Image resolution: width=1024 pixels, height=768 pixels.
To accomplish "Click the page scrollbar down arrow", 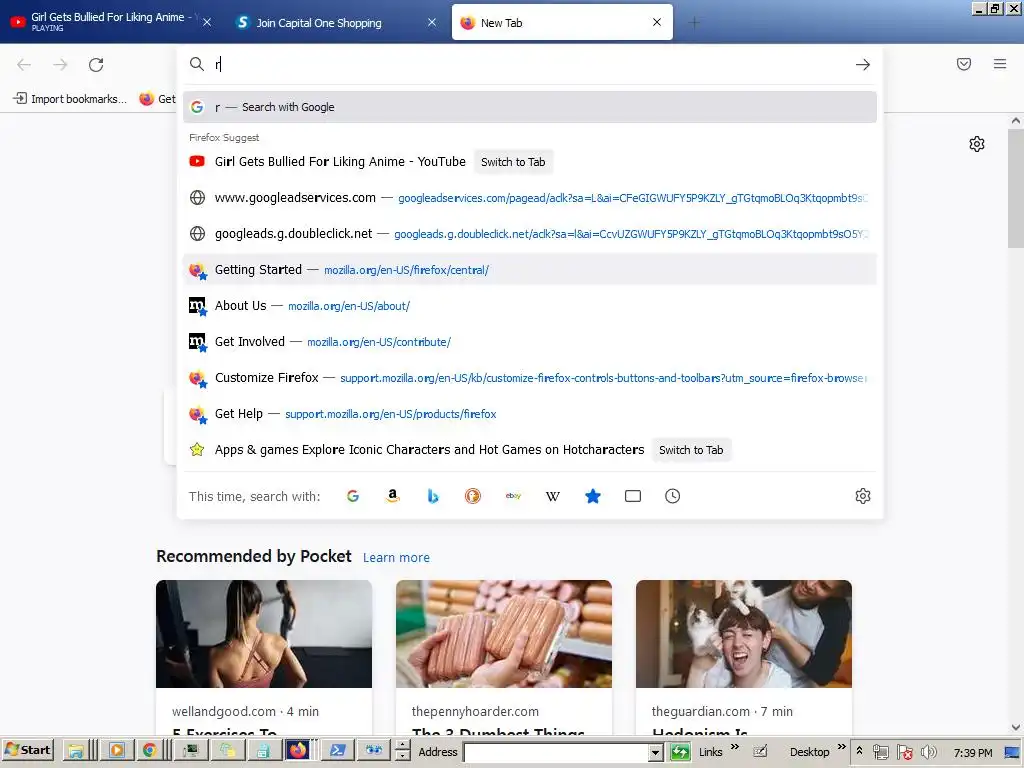I will (1016, 727).
